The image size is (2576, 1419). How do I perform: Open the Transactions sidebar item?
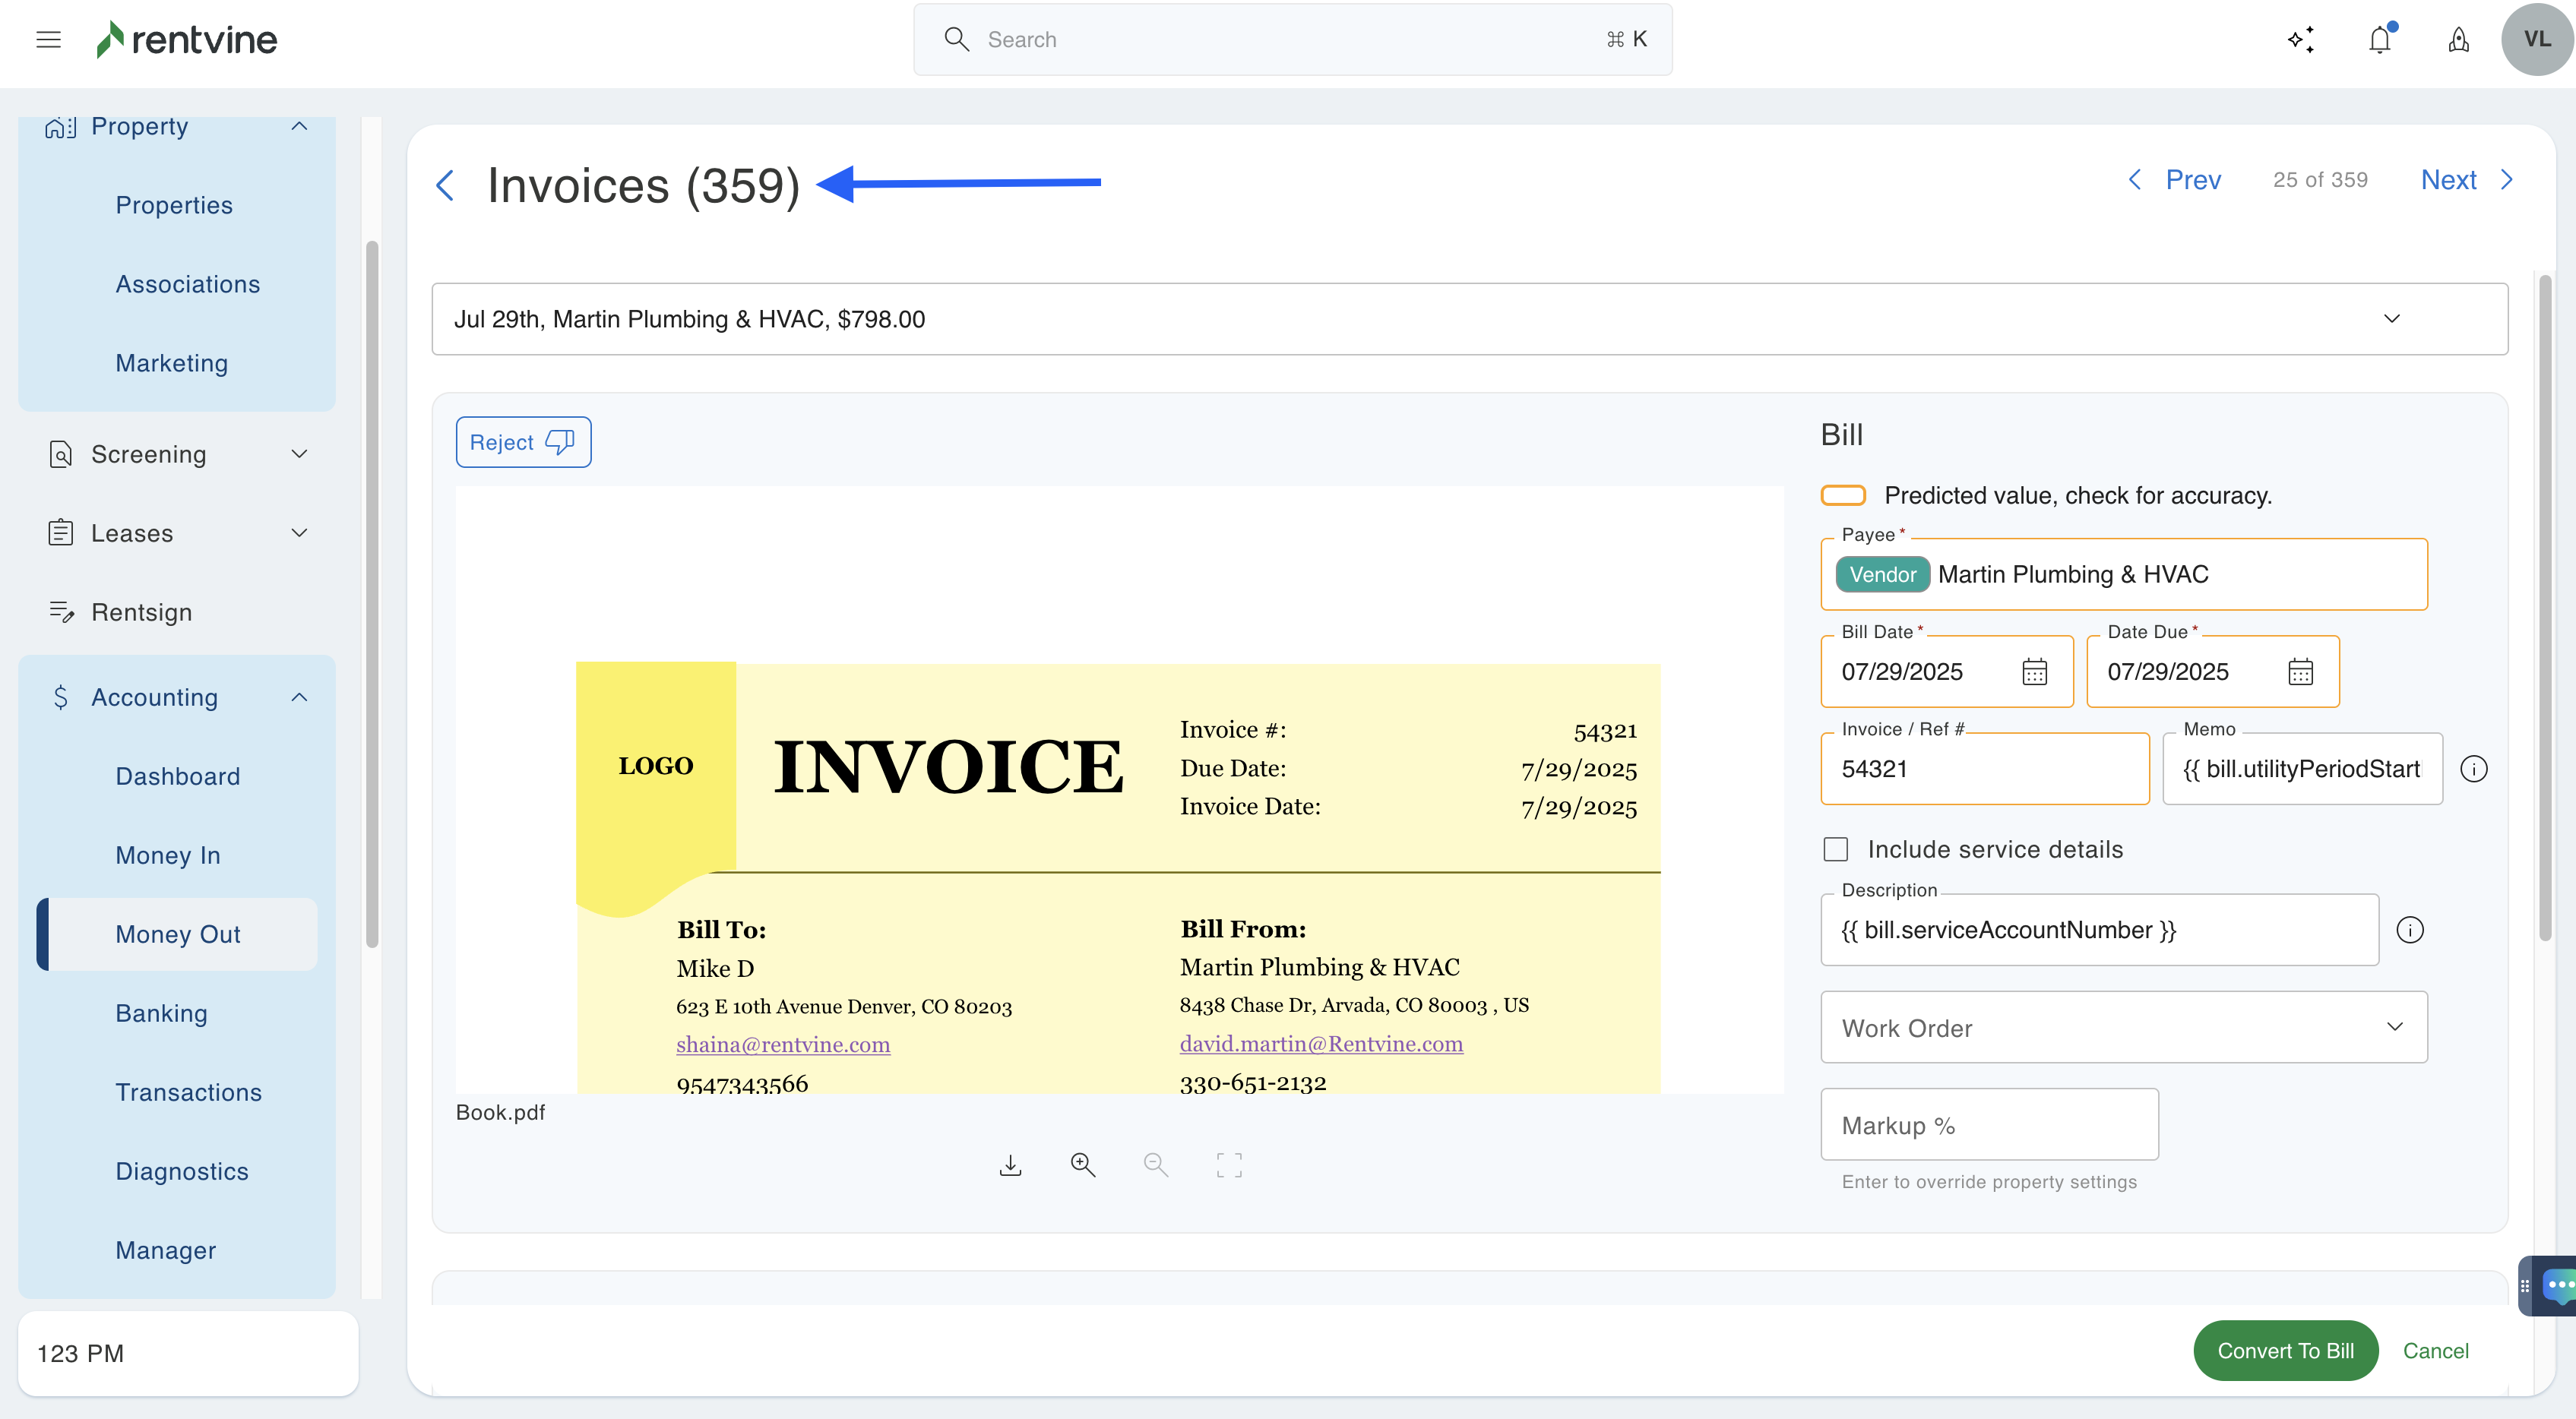tap(188, 1092)
